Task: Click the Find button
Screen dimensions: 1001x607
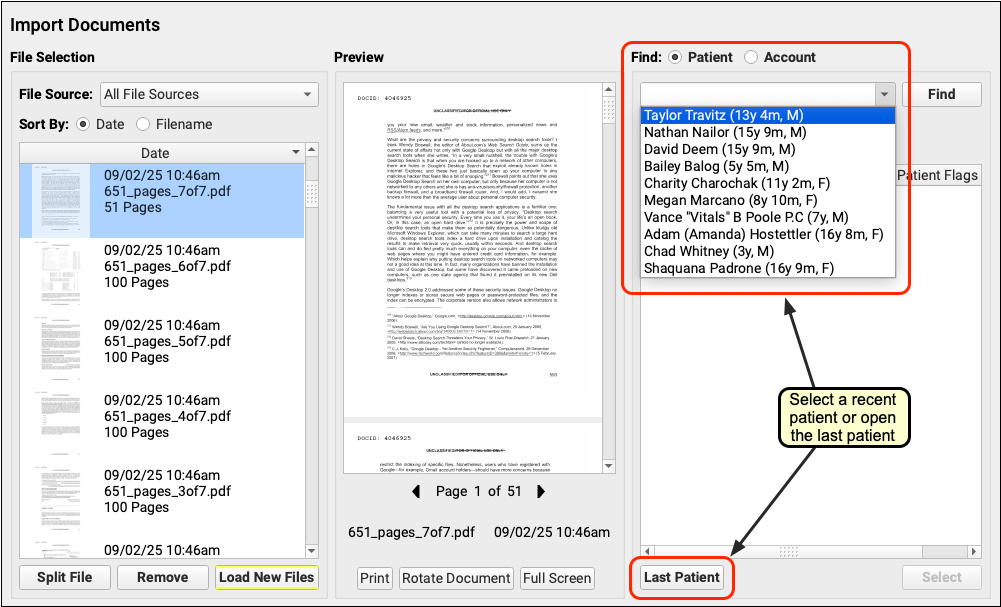Action: tap(942, 94)
